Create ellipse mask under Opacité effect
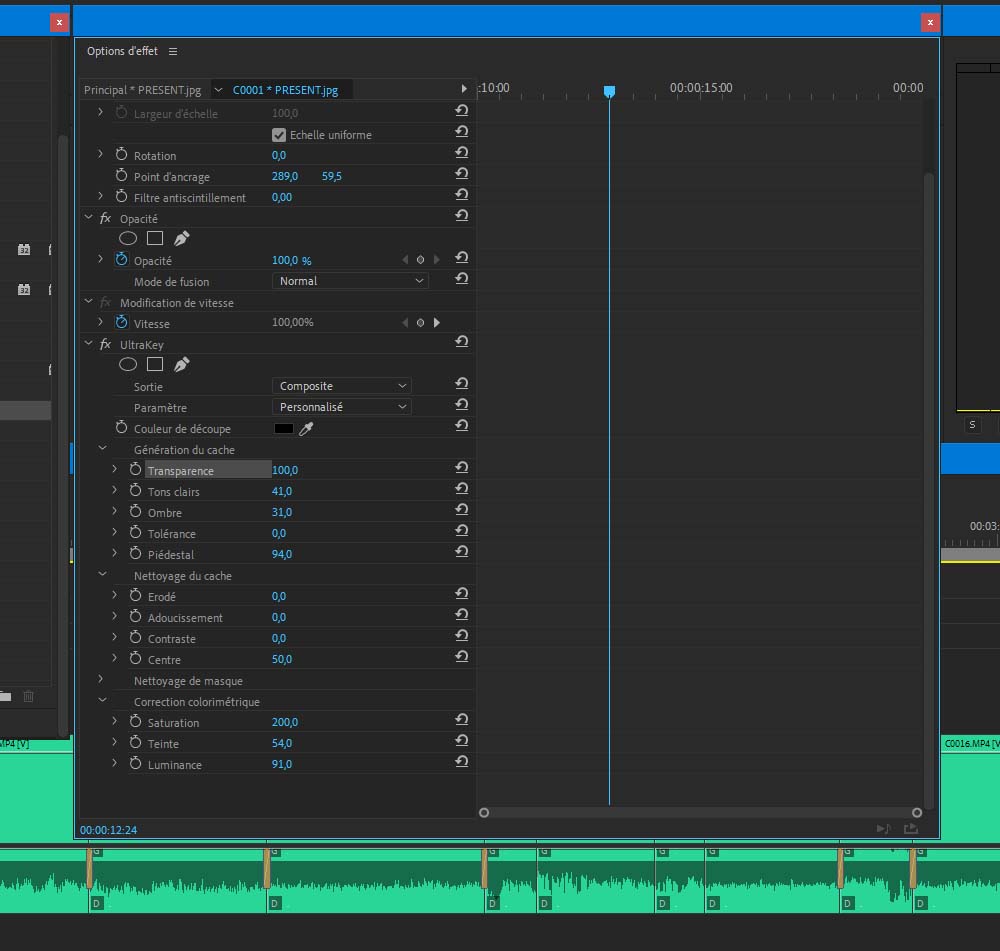This screenshot has width=1000, height=951. [x=128, y=239]
